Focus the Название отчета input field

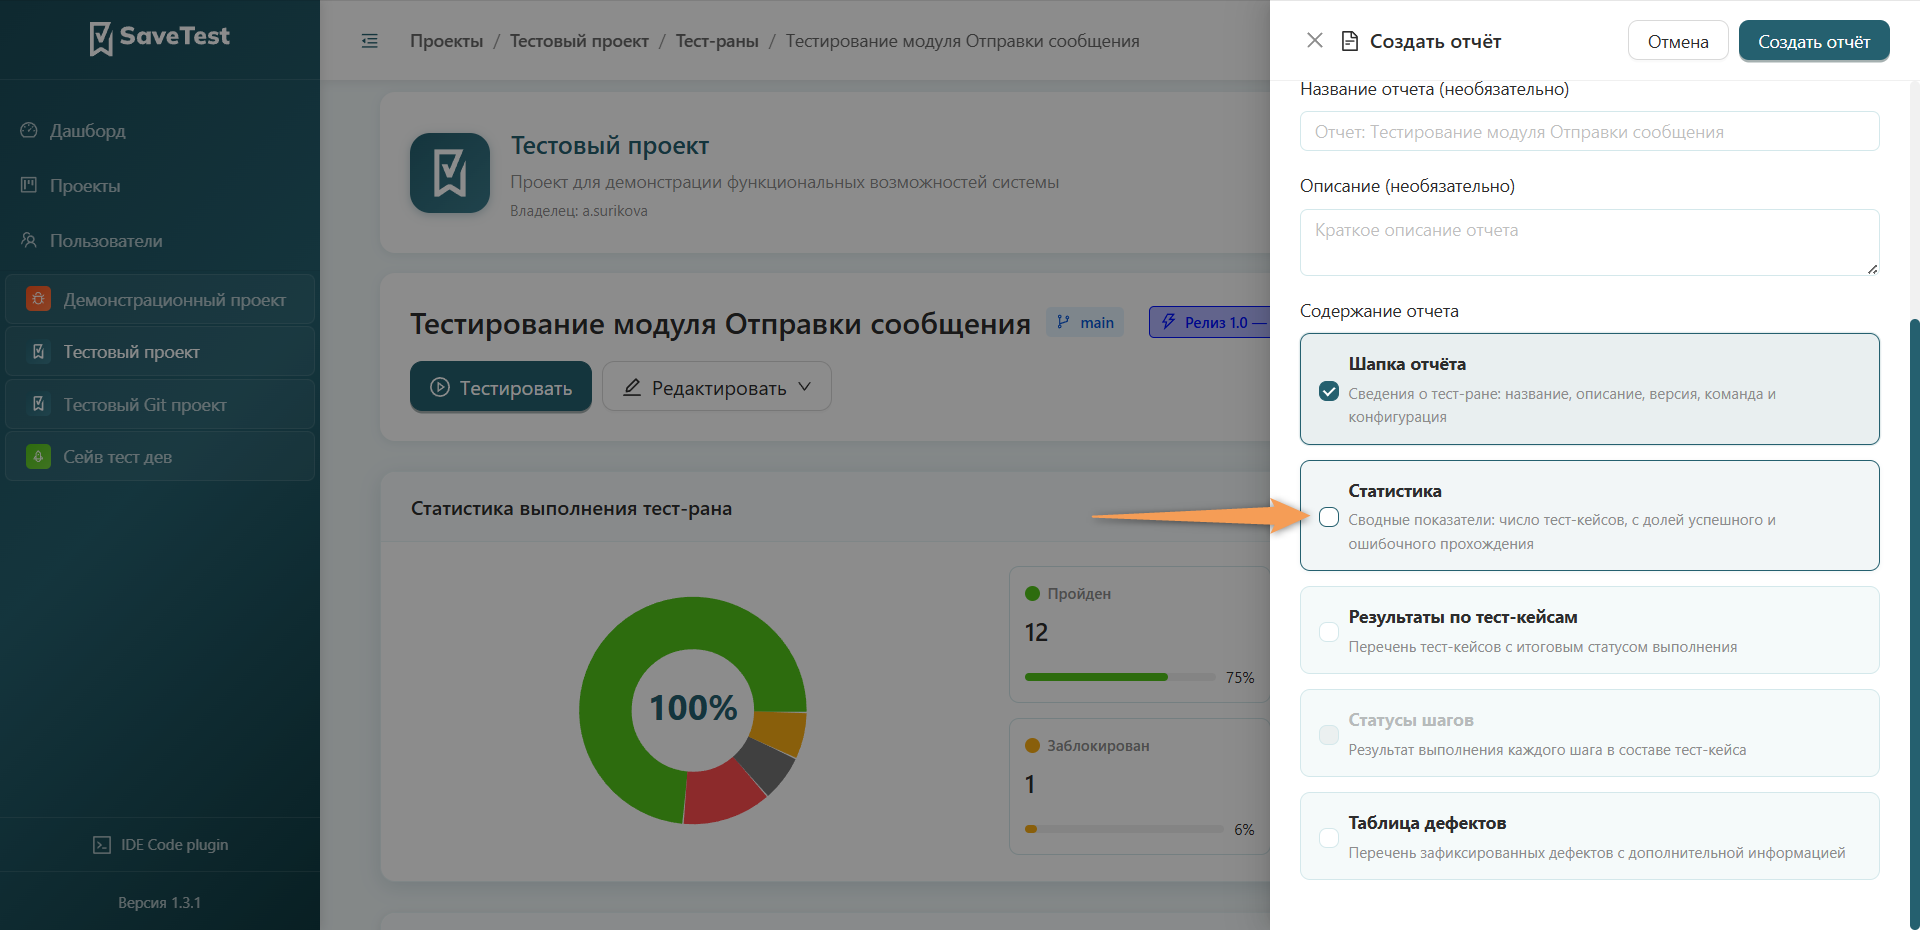click(1590, 131)
